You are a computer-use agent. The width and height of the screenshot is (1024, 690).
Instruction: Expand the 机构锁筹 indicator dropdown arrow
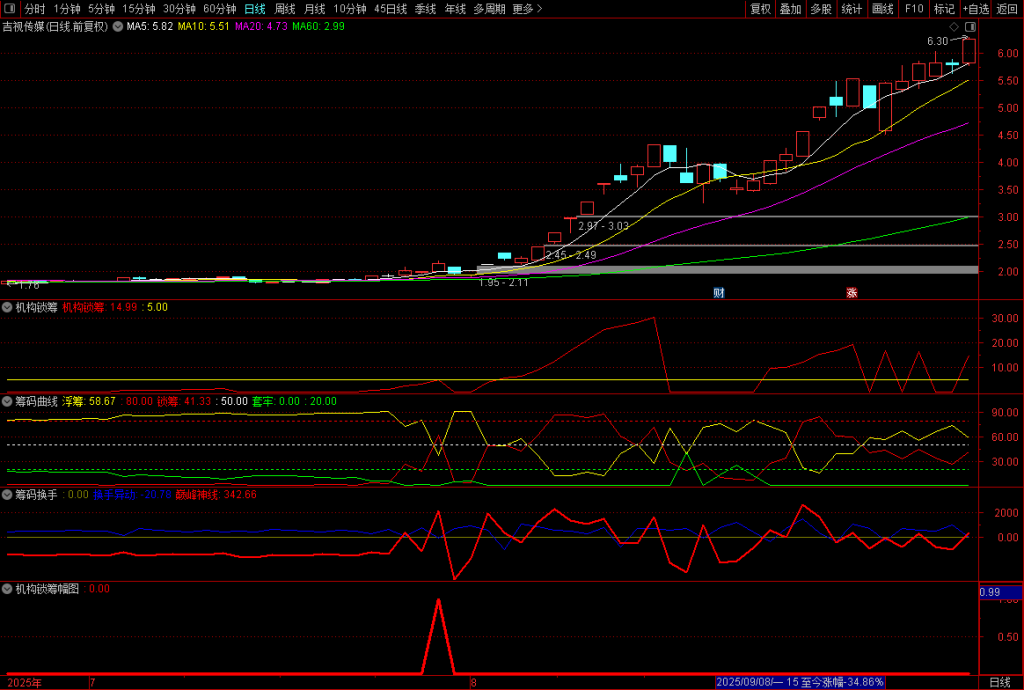point(8,307)
